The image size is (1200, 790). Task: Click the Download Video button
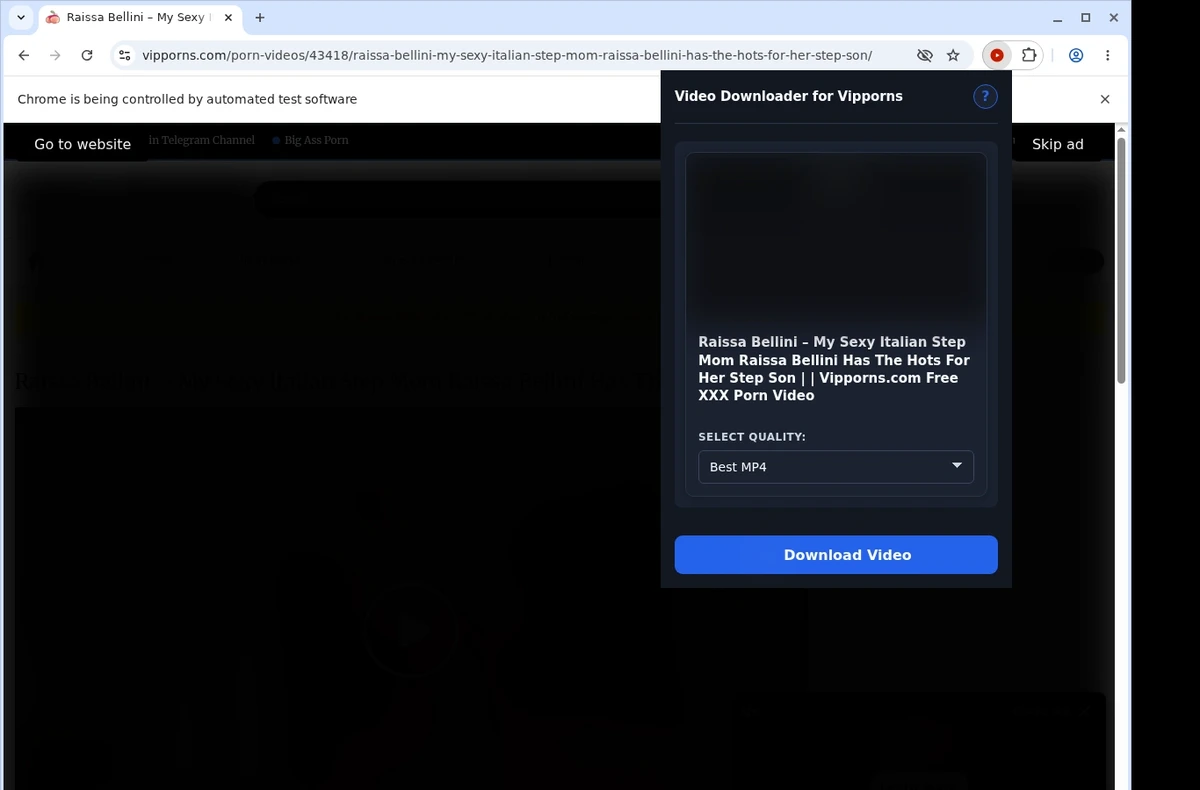(x=836, y=555)
